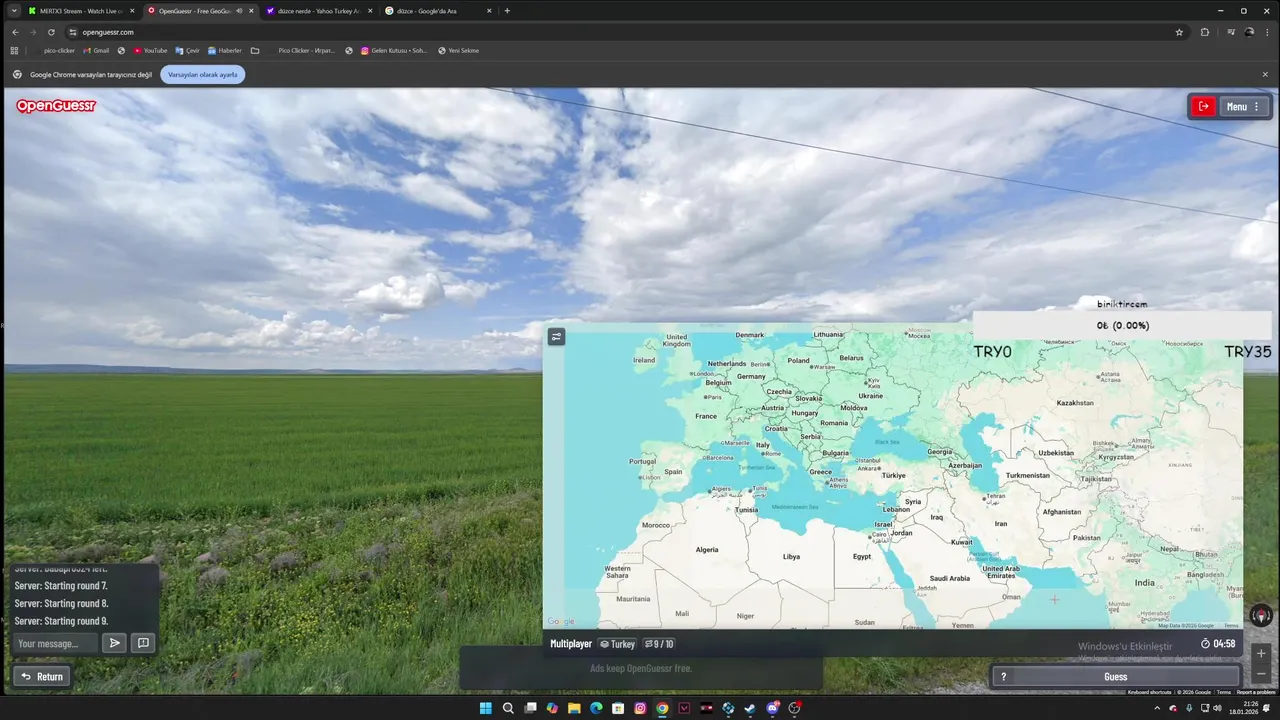Click Varsayılan olarak ayarla button
This screenshot has width=1280, height=720.
(203, 74)
